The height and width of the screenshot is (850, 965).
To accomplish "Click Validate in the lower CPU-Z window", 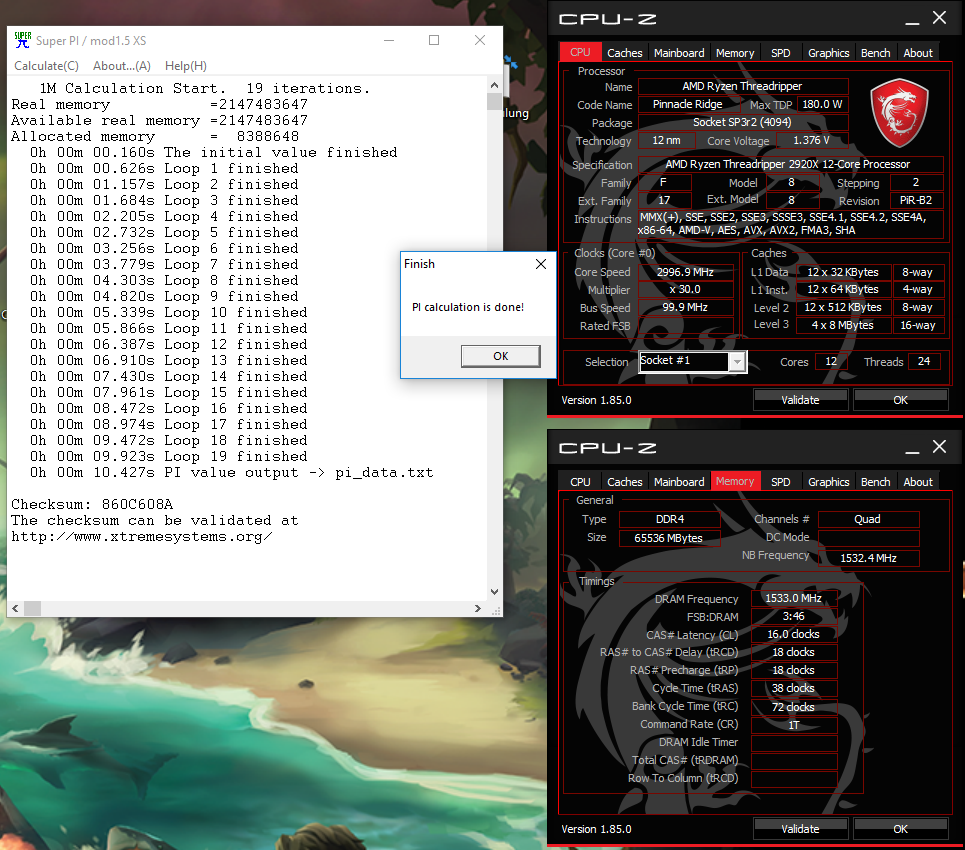I will pos(800,829).
